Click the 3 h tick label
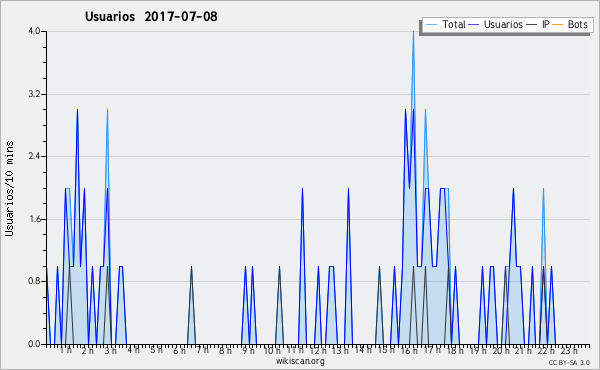Image resolution: width=600 pixels, height=370 pixels. click(x=111, y=350)
